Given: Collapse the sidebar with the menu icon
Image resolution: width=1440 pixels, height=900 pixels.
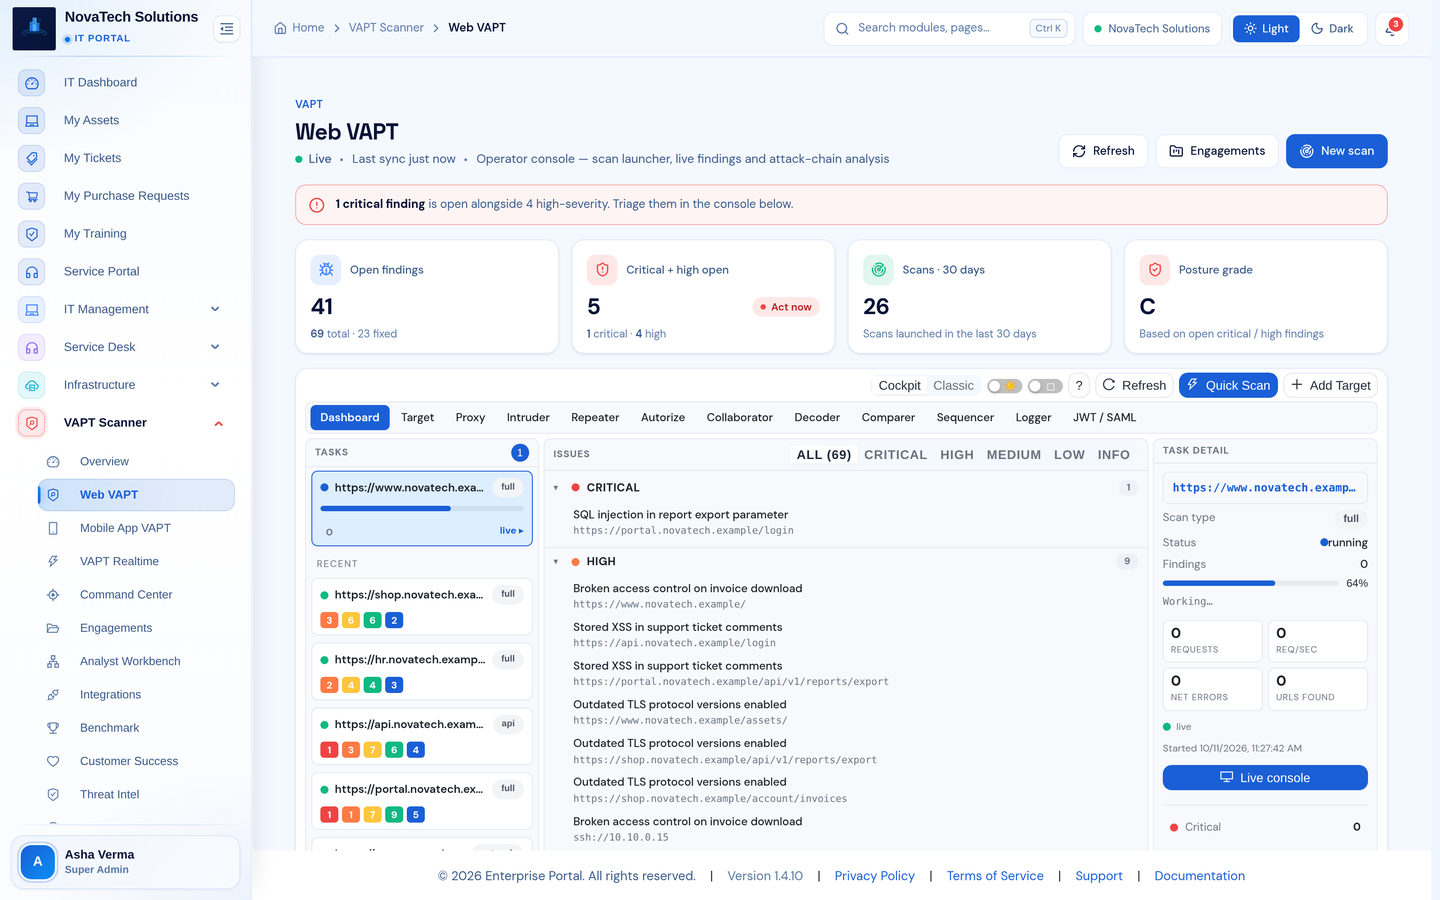Looking at the screenshot, I should tap(227, 29).
